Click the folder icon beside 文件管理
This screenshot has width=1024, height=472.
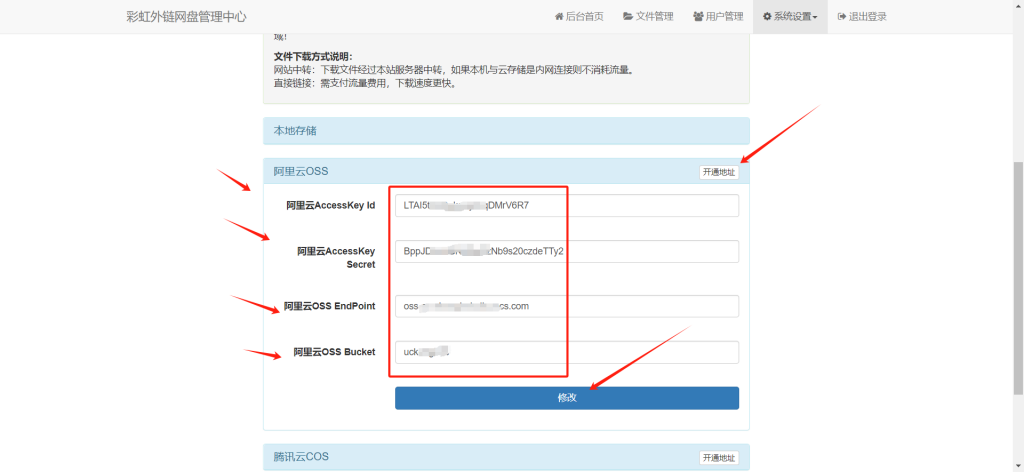tap(628, 16)
